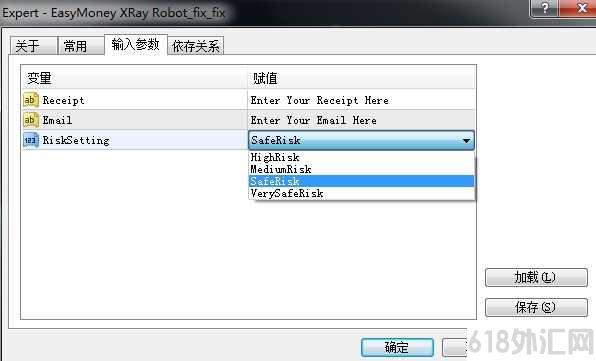596x361 pixels.
Task: Edit the 'Enter Your Receipt Here' value
Action: point(361,100)
